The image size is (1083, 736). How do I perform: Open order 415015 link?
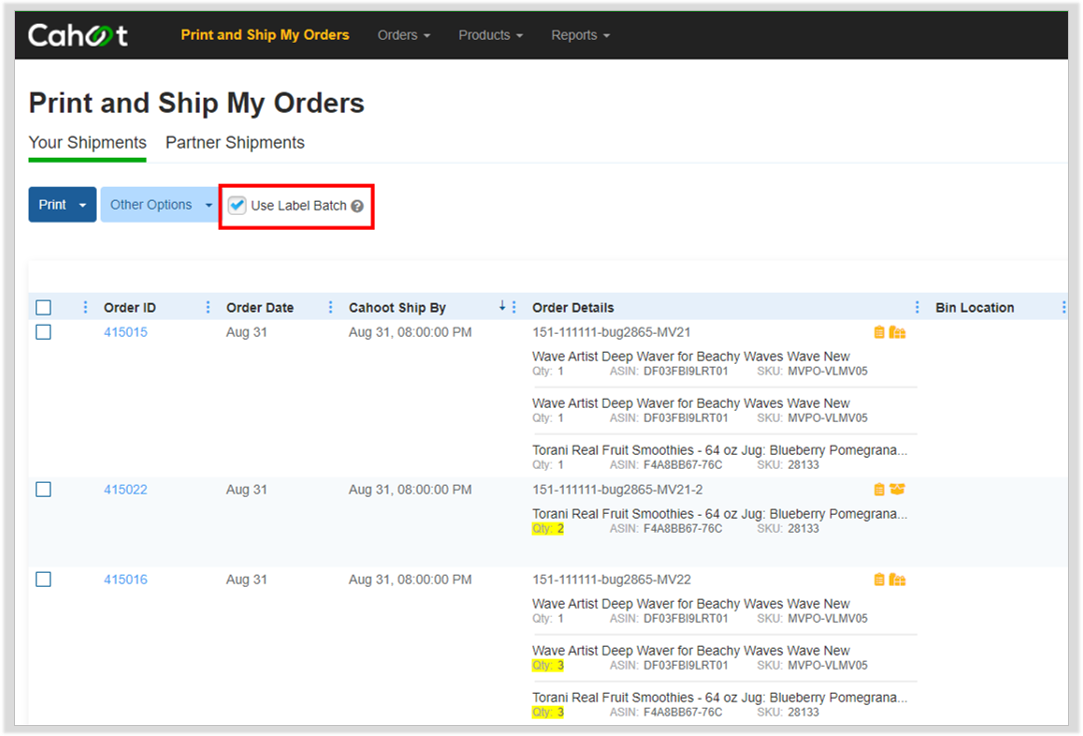pyautogui.click(x=126, y=332)
